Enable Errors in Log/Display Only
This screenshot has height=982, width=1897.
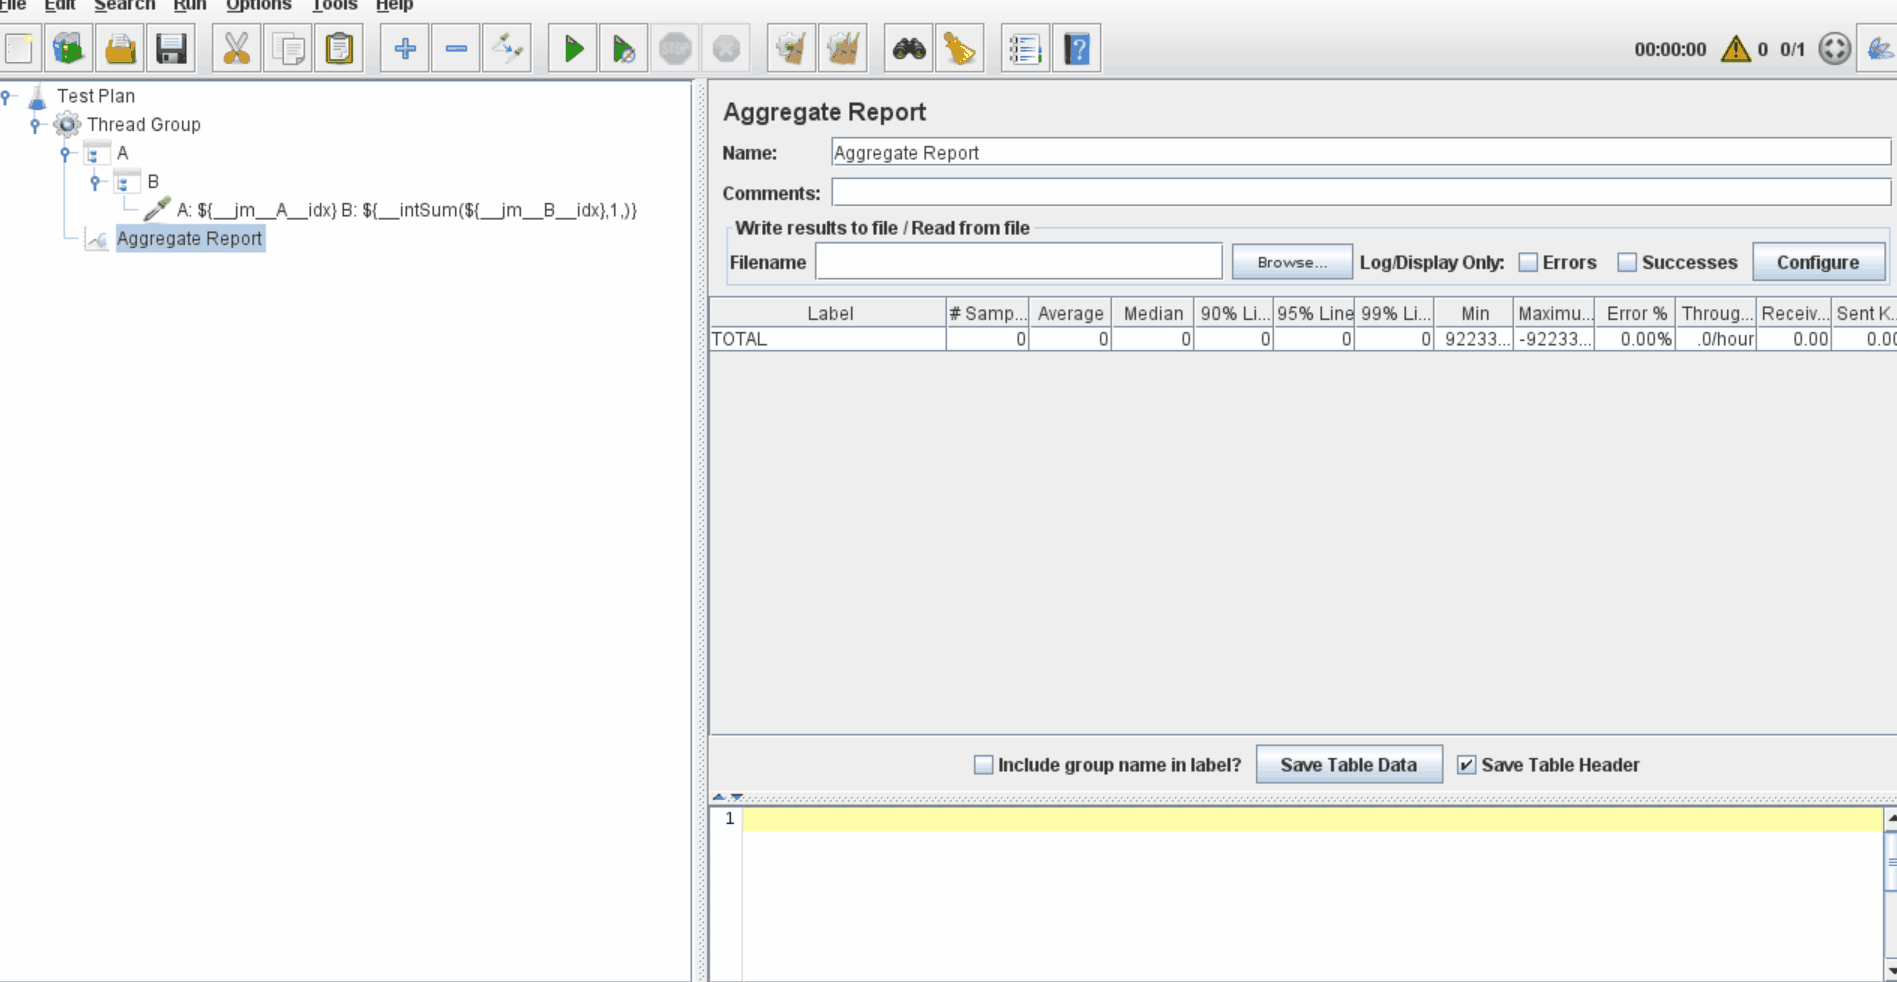[x=1527, y=262]
